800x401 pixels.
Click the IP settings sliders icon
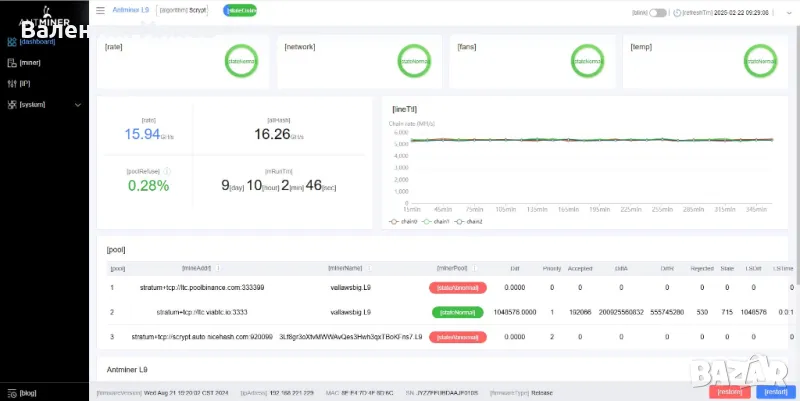pos(10,83)
